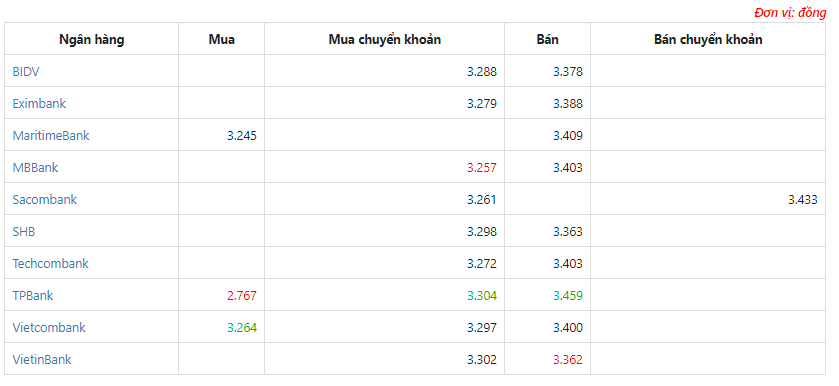Open the Eximbank link
839x386 pixels.
(39, 103)
